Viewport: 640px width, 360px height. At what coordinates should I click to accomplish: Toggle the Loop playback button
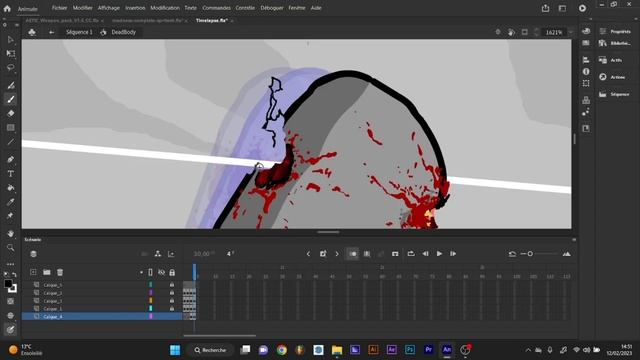(x=411, y=254)
